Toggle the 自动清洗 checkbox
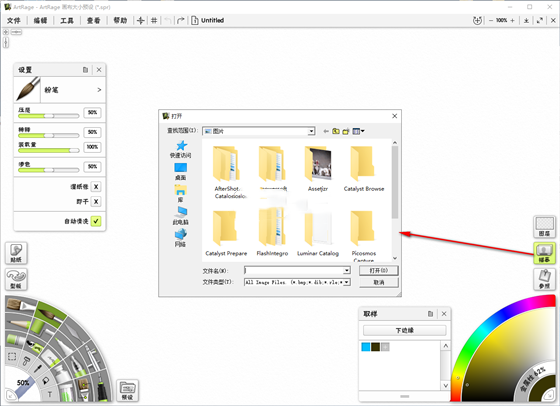560x406 pixels. (x=96, y=221)
